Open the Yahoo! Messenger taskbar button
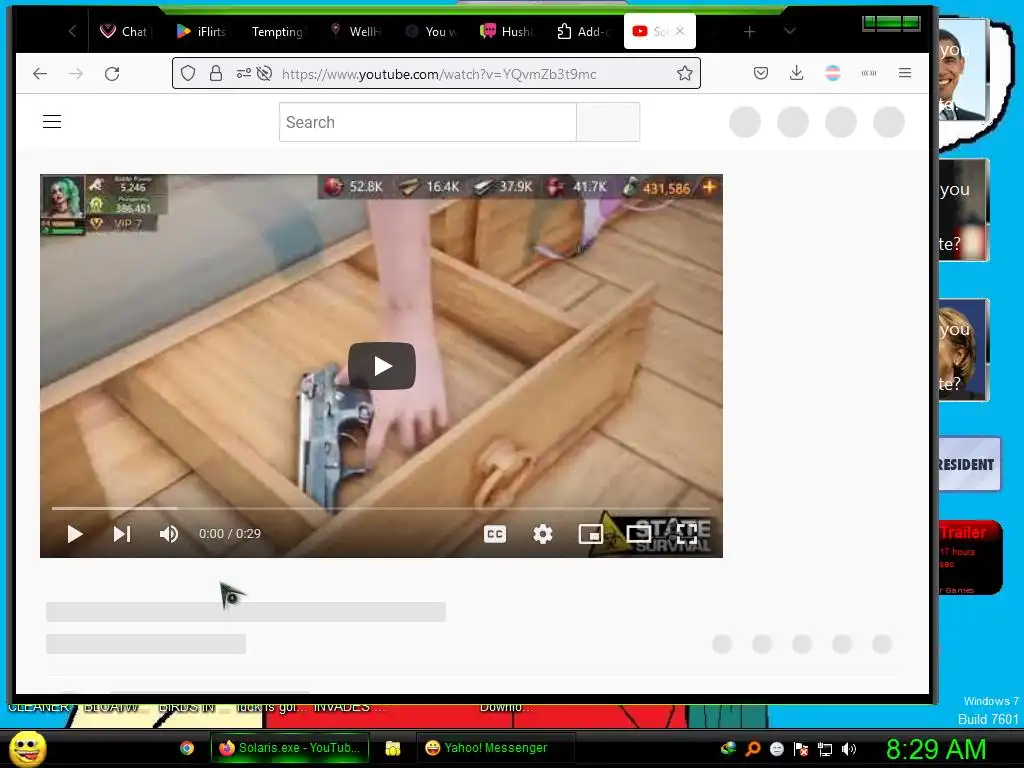The width and height of the screenshot is (1024, 768). coord(495,748)
